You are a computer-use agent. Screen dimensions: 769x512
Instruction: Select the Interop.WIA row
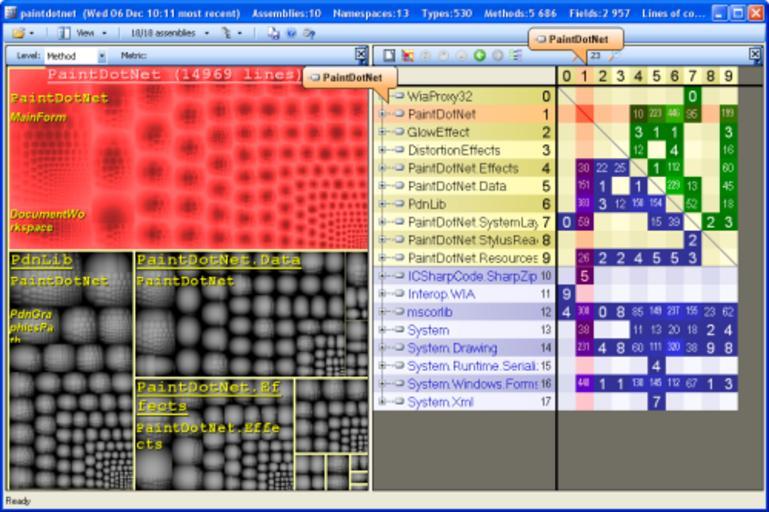pos(464,294)
